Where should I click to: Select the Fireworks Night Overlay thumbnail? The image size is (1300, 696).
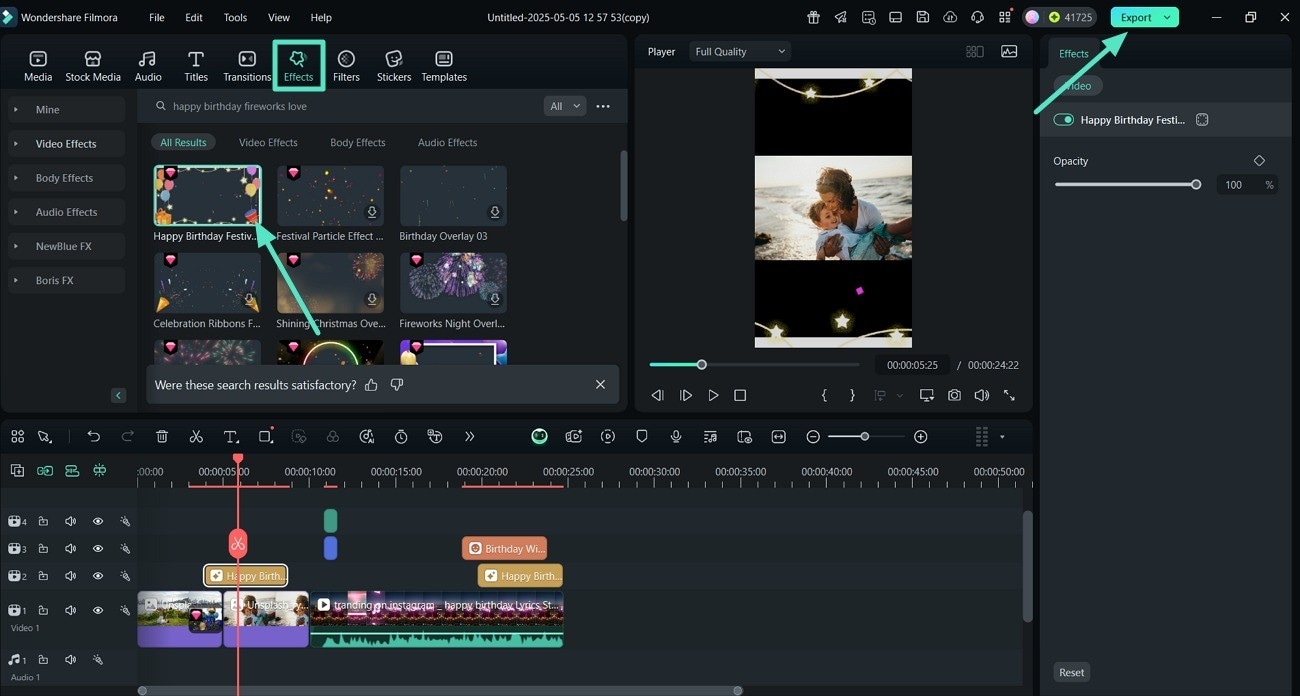[x=453, y=282]
